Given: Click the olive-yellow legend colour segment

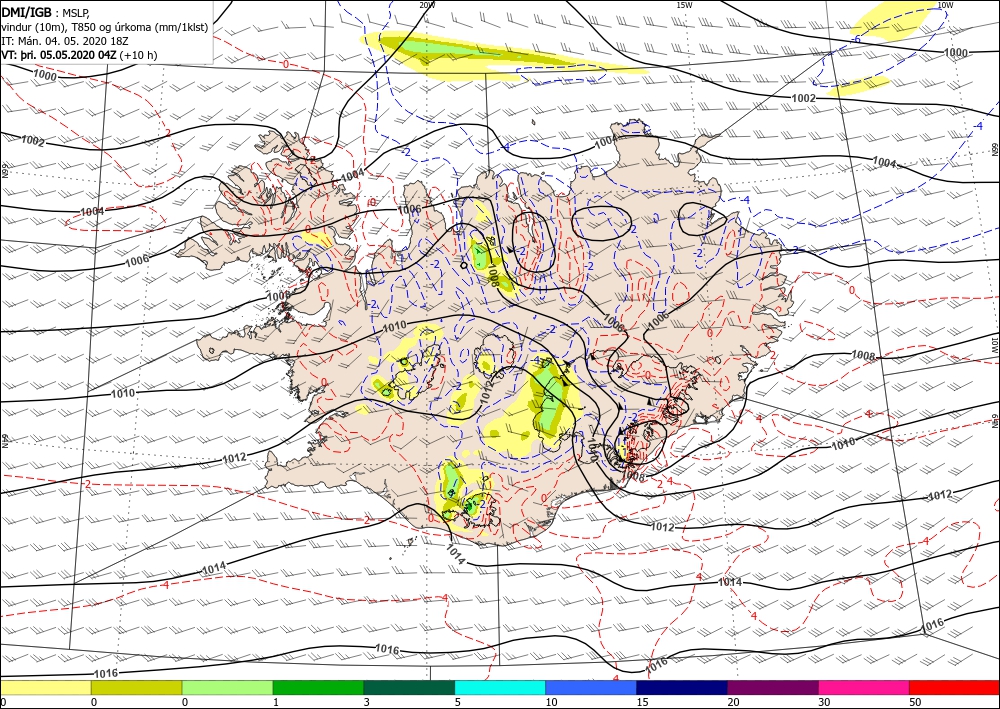Looking at the screenshot, I should pos(136,687).
